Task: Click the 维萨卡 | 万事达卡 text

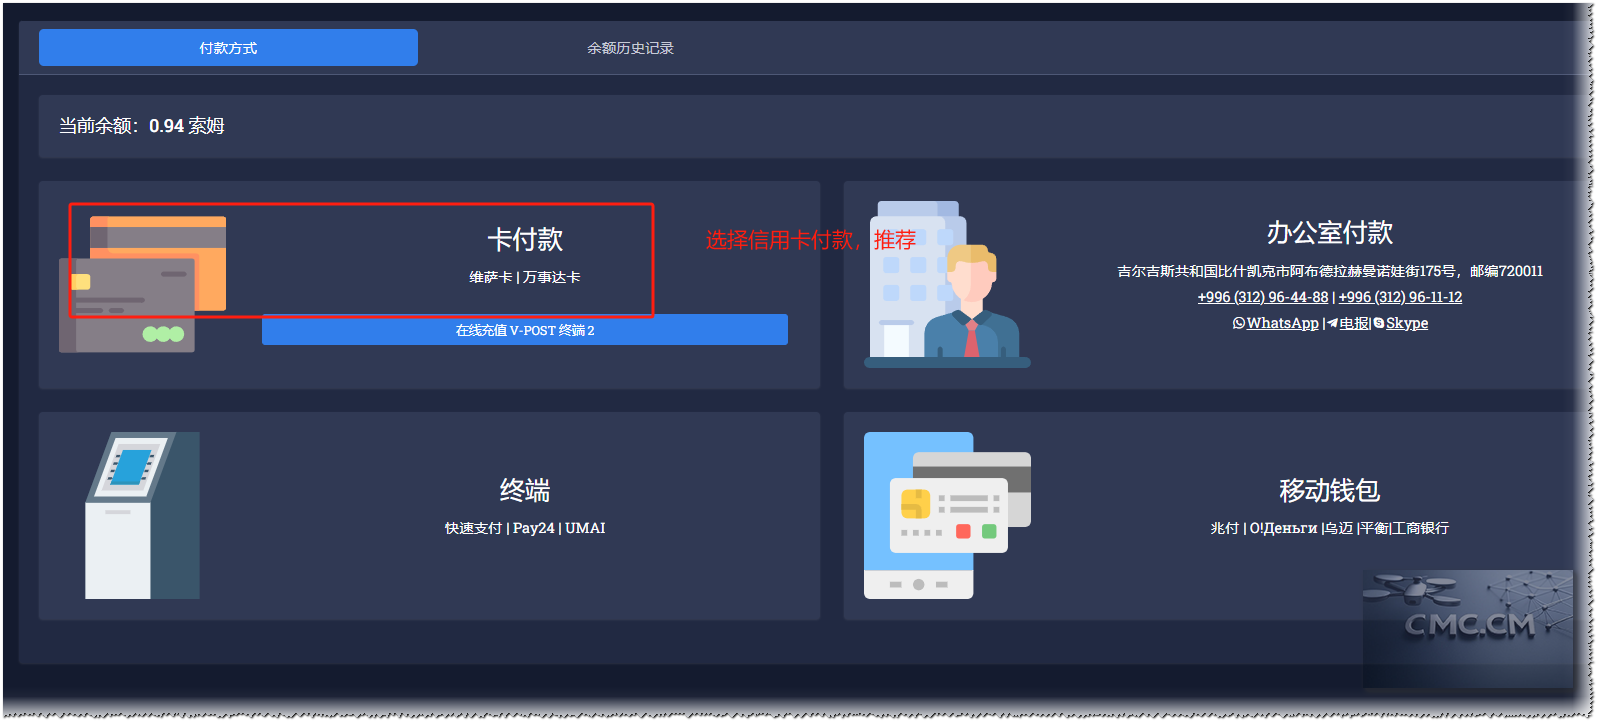Action: point(525,277)
